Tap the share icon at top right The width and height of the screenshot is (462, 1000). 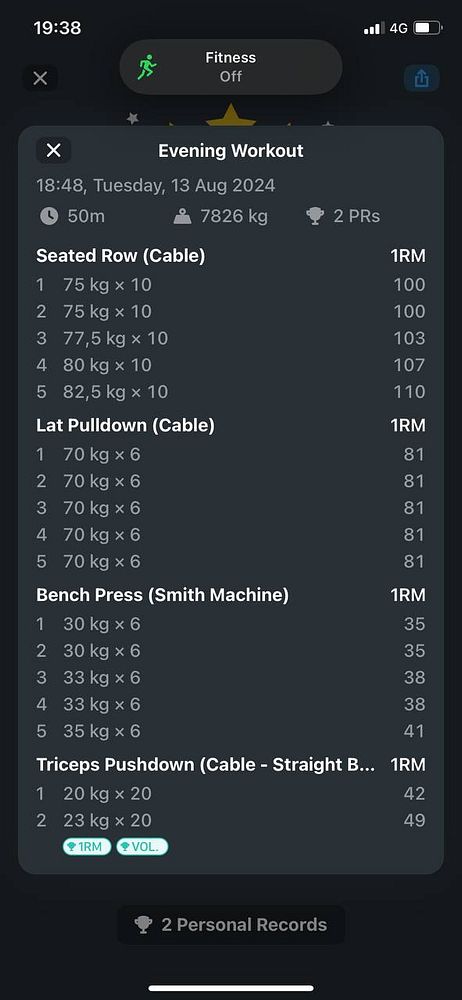(x=421, y=79)
